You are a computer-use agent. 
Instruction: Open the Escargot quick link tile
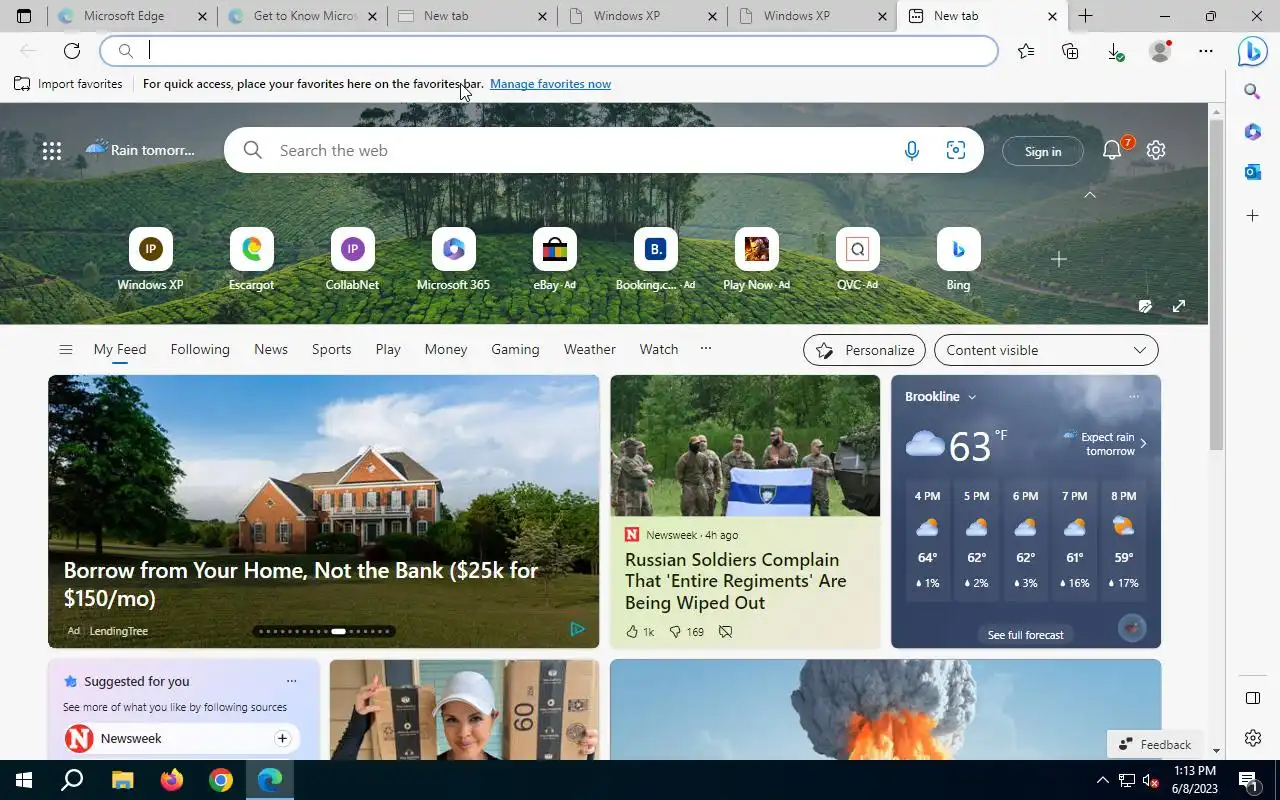[251, 260]
